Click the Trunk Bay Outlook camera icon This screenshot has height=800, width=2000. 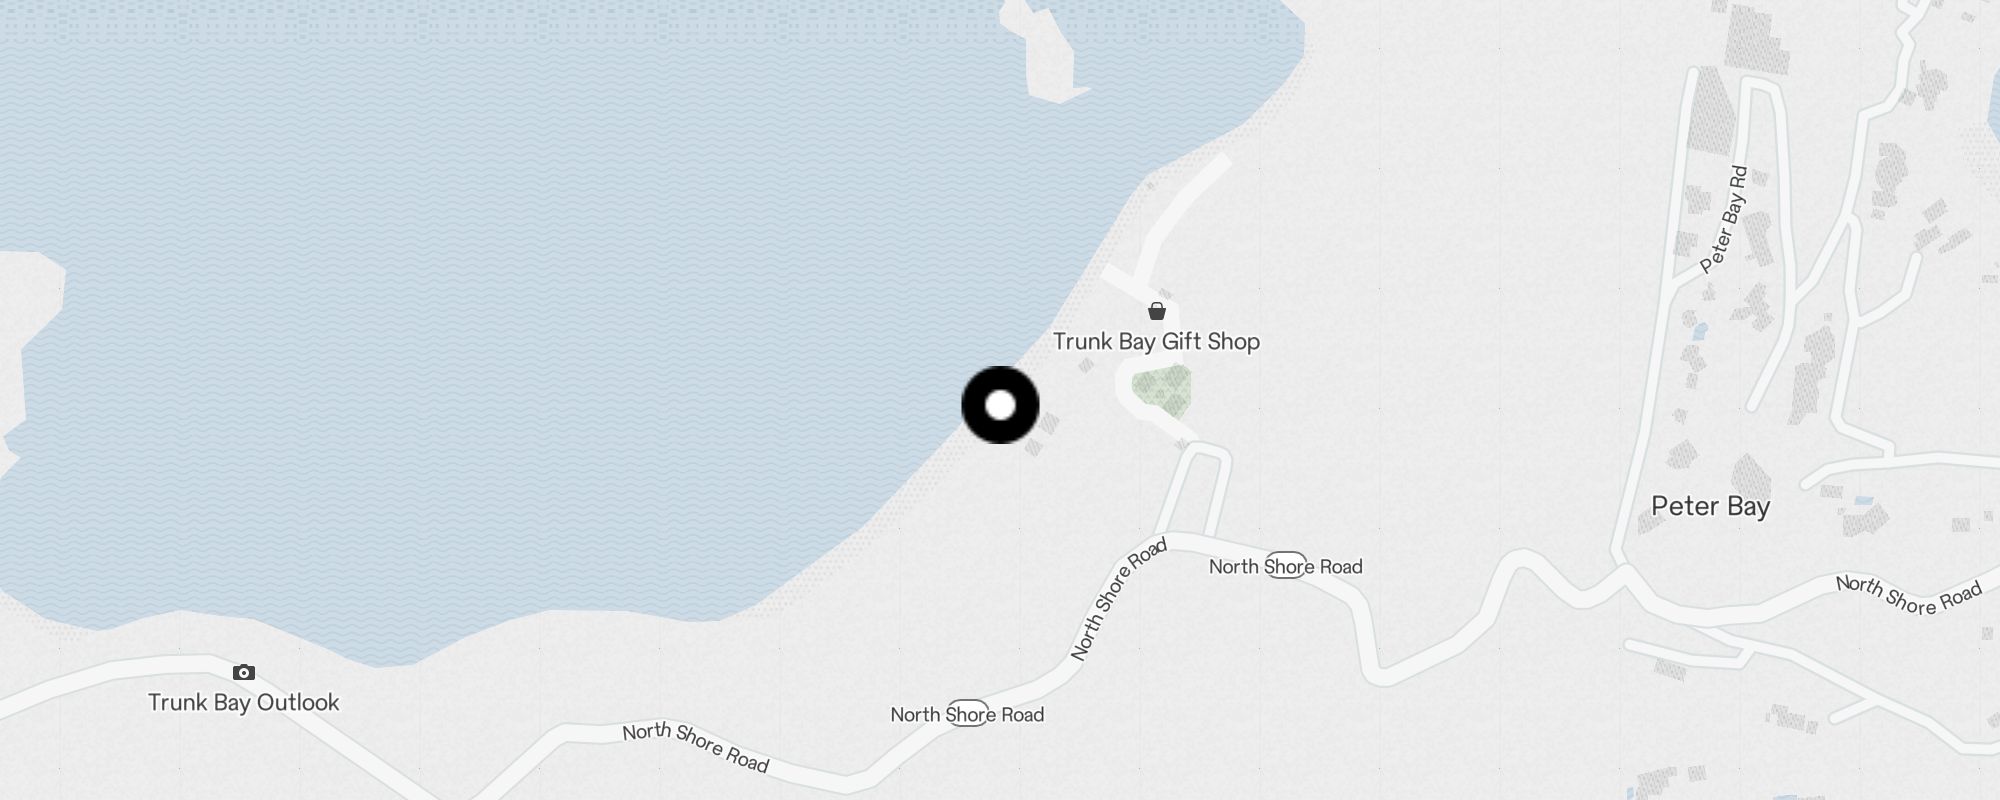pos(243,672)
